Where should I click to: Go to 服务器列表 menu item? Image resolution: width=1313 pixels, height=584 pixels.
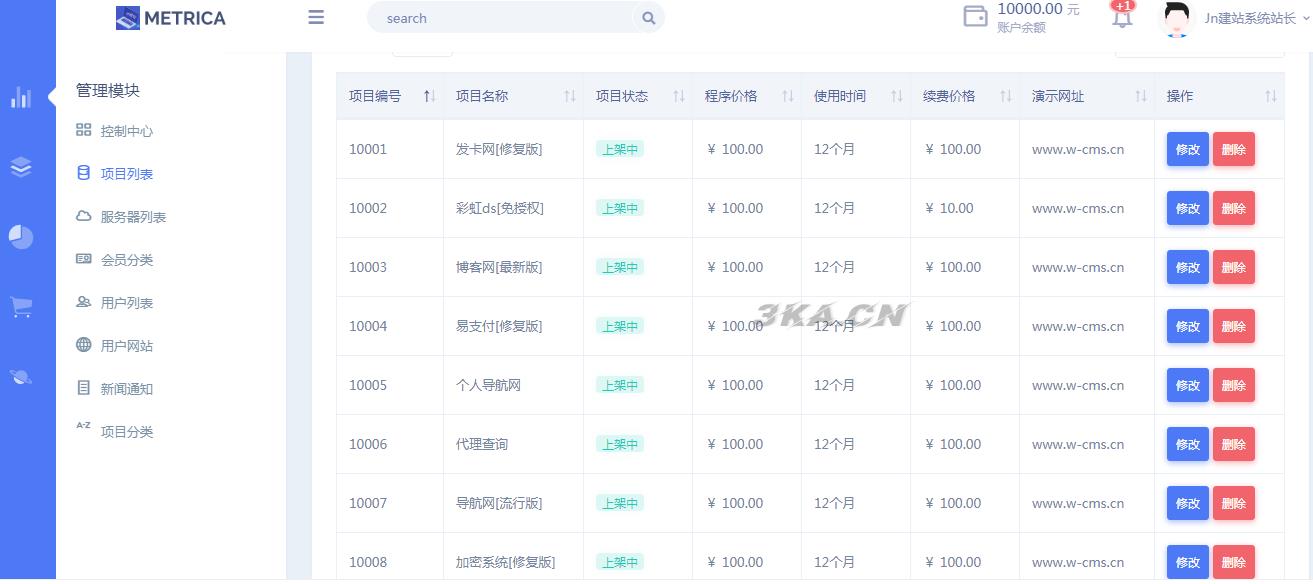click(x=133, y=217)
